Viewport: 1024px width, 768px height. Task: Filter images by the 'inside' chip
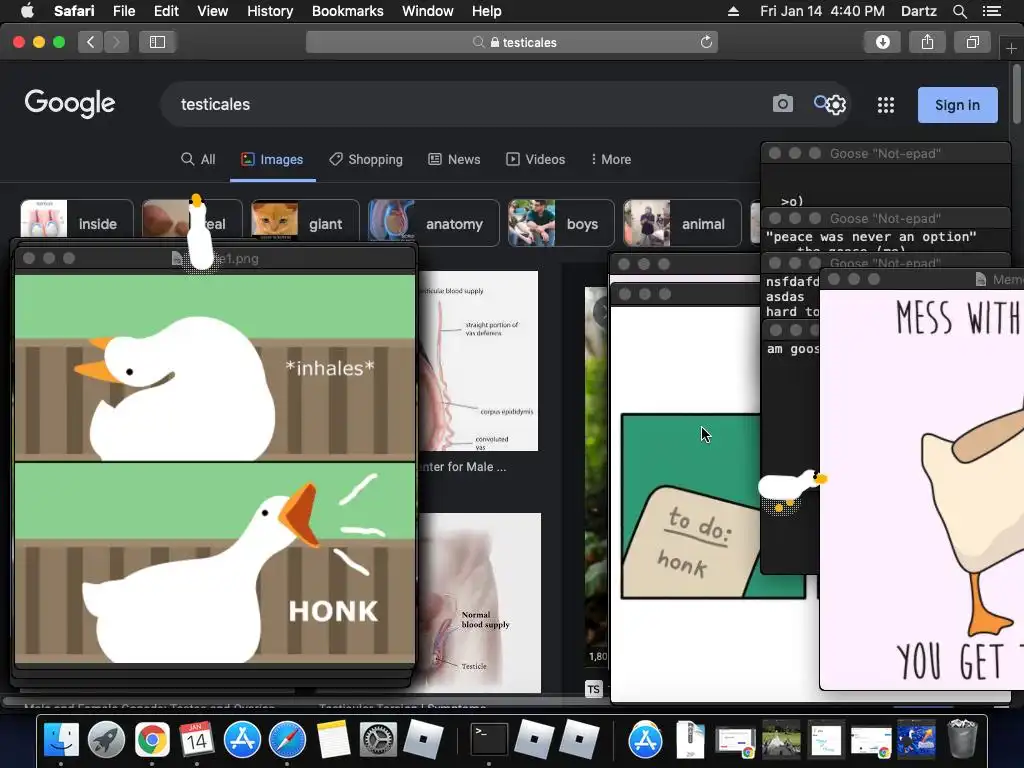click(77, 223)
